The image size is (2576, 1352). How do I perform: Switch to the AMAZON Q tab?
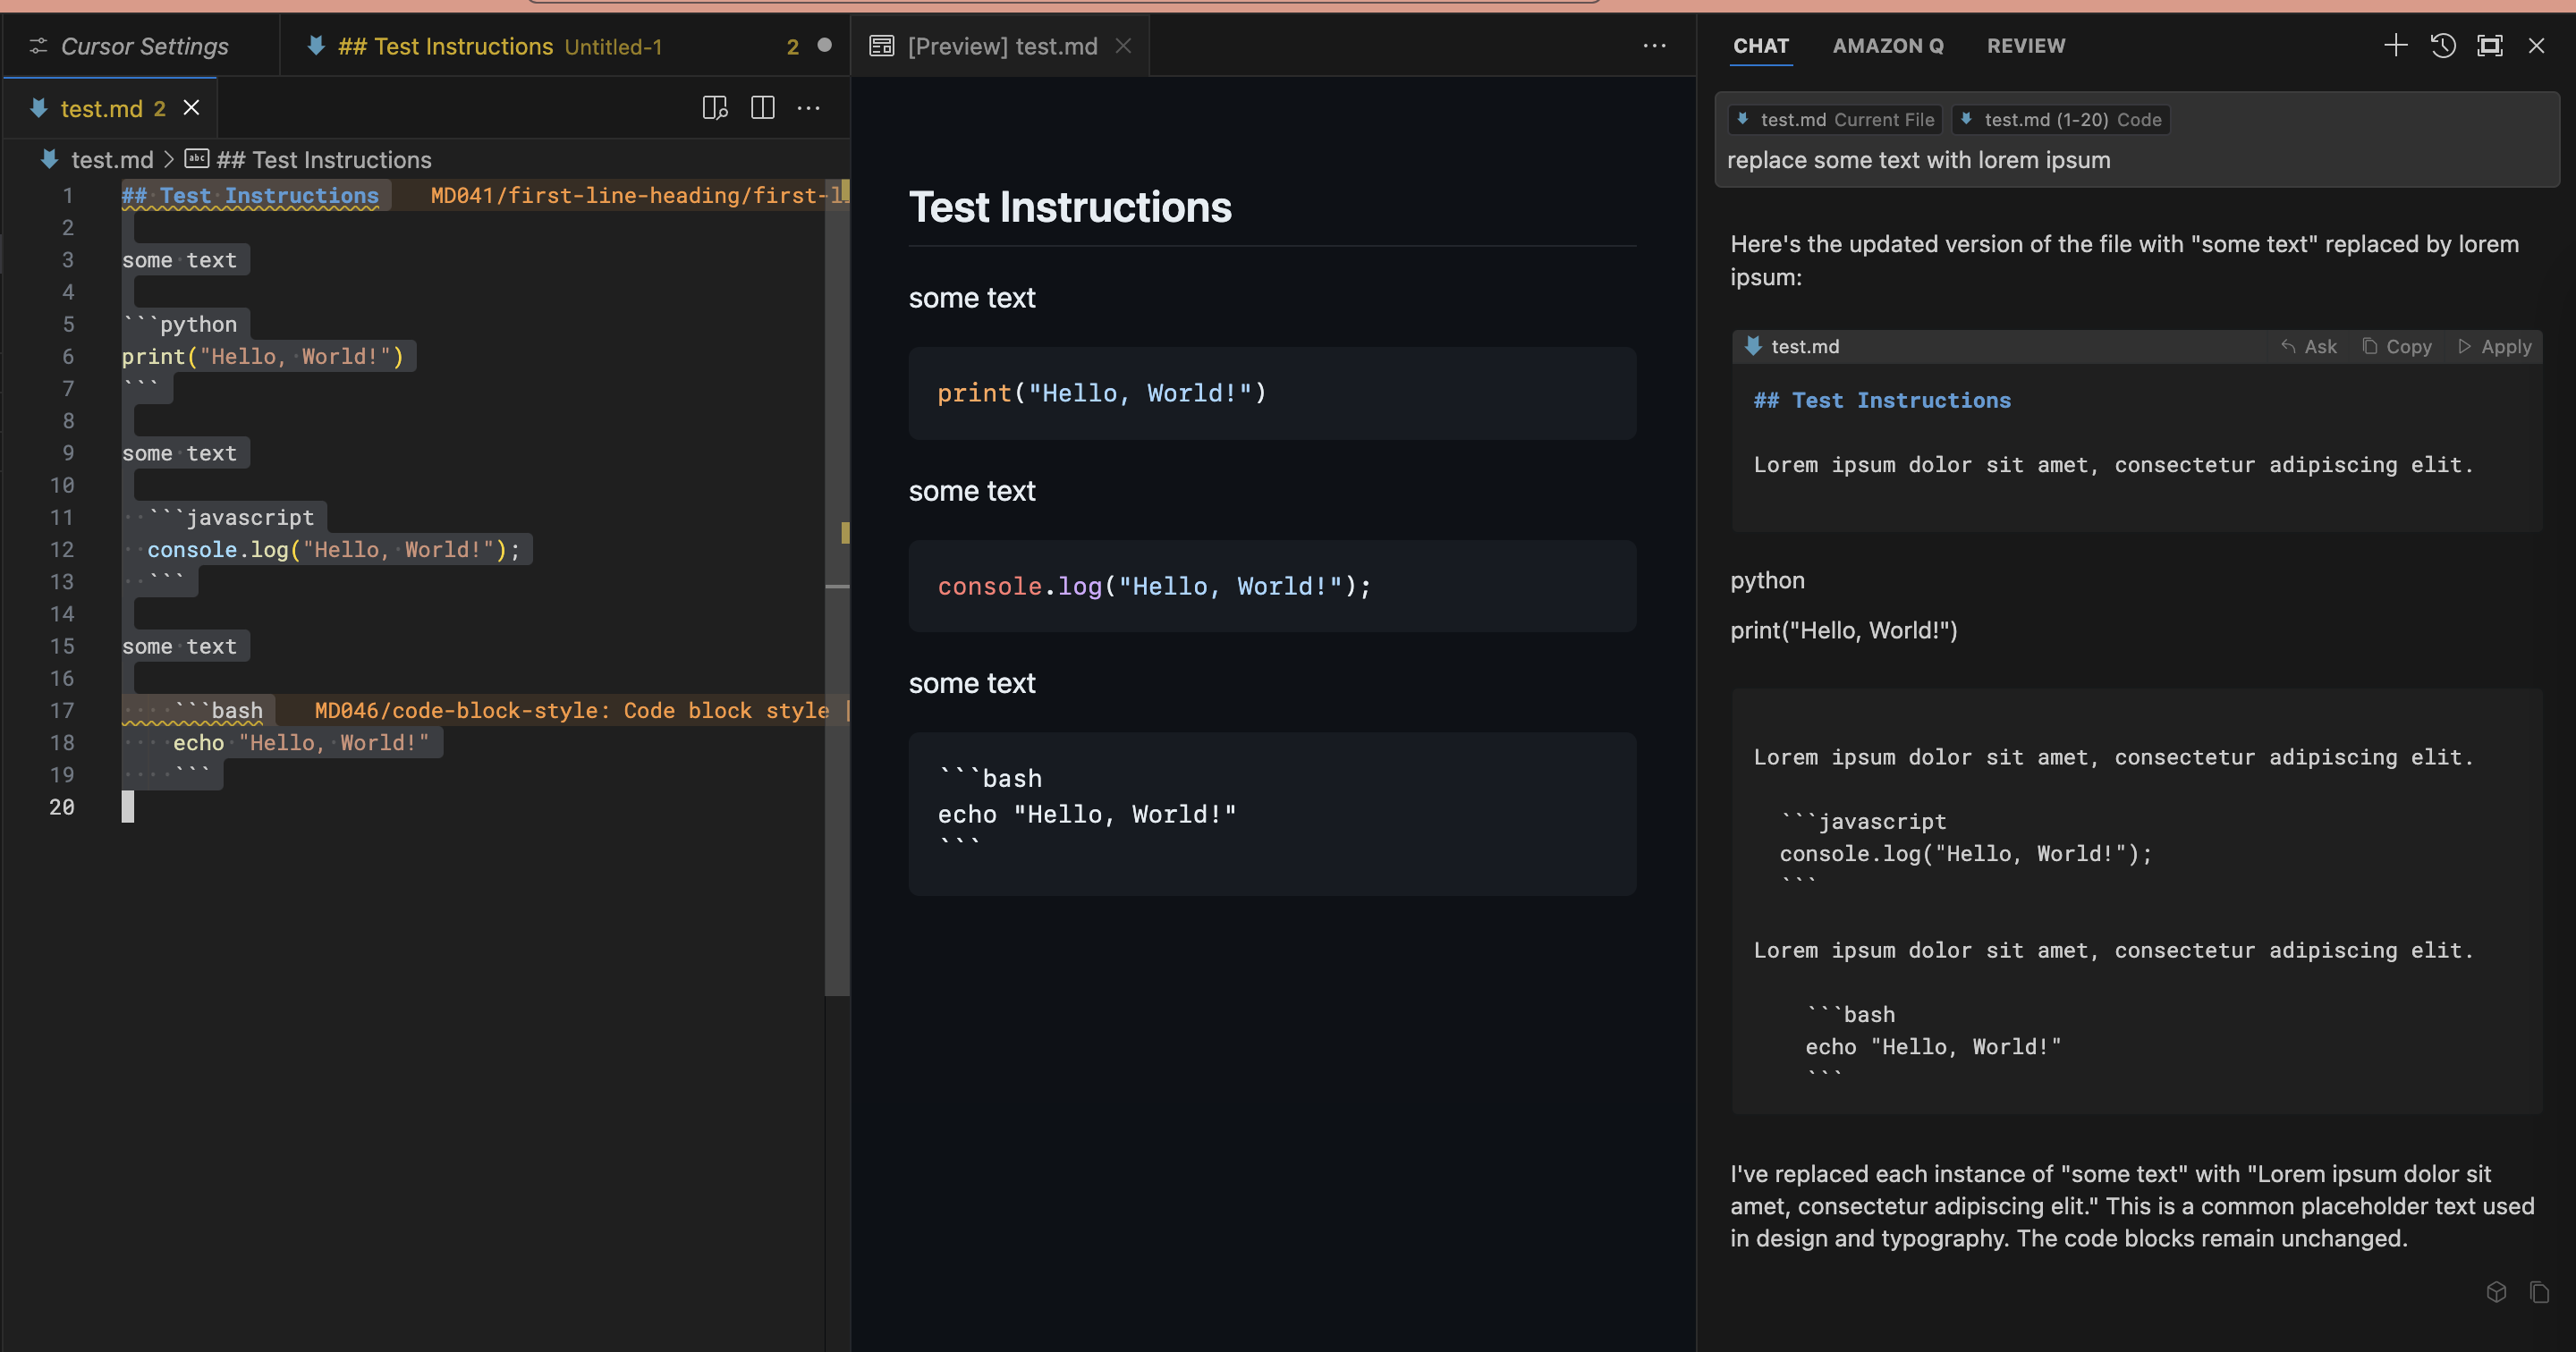[1888, 46]
